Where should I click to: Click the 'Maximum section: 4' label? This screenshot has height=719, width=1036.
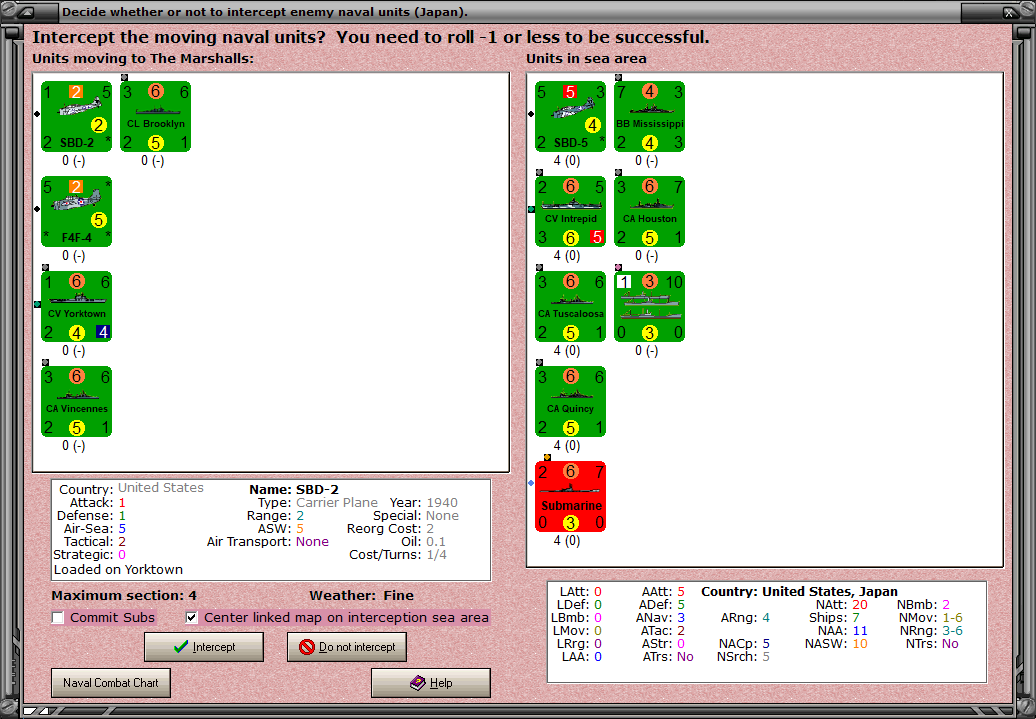[x=124, y=595]
